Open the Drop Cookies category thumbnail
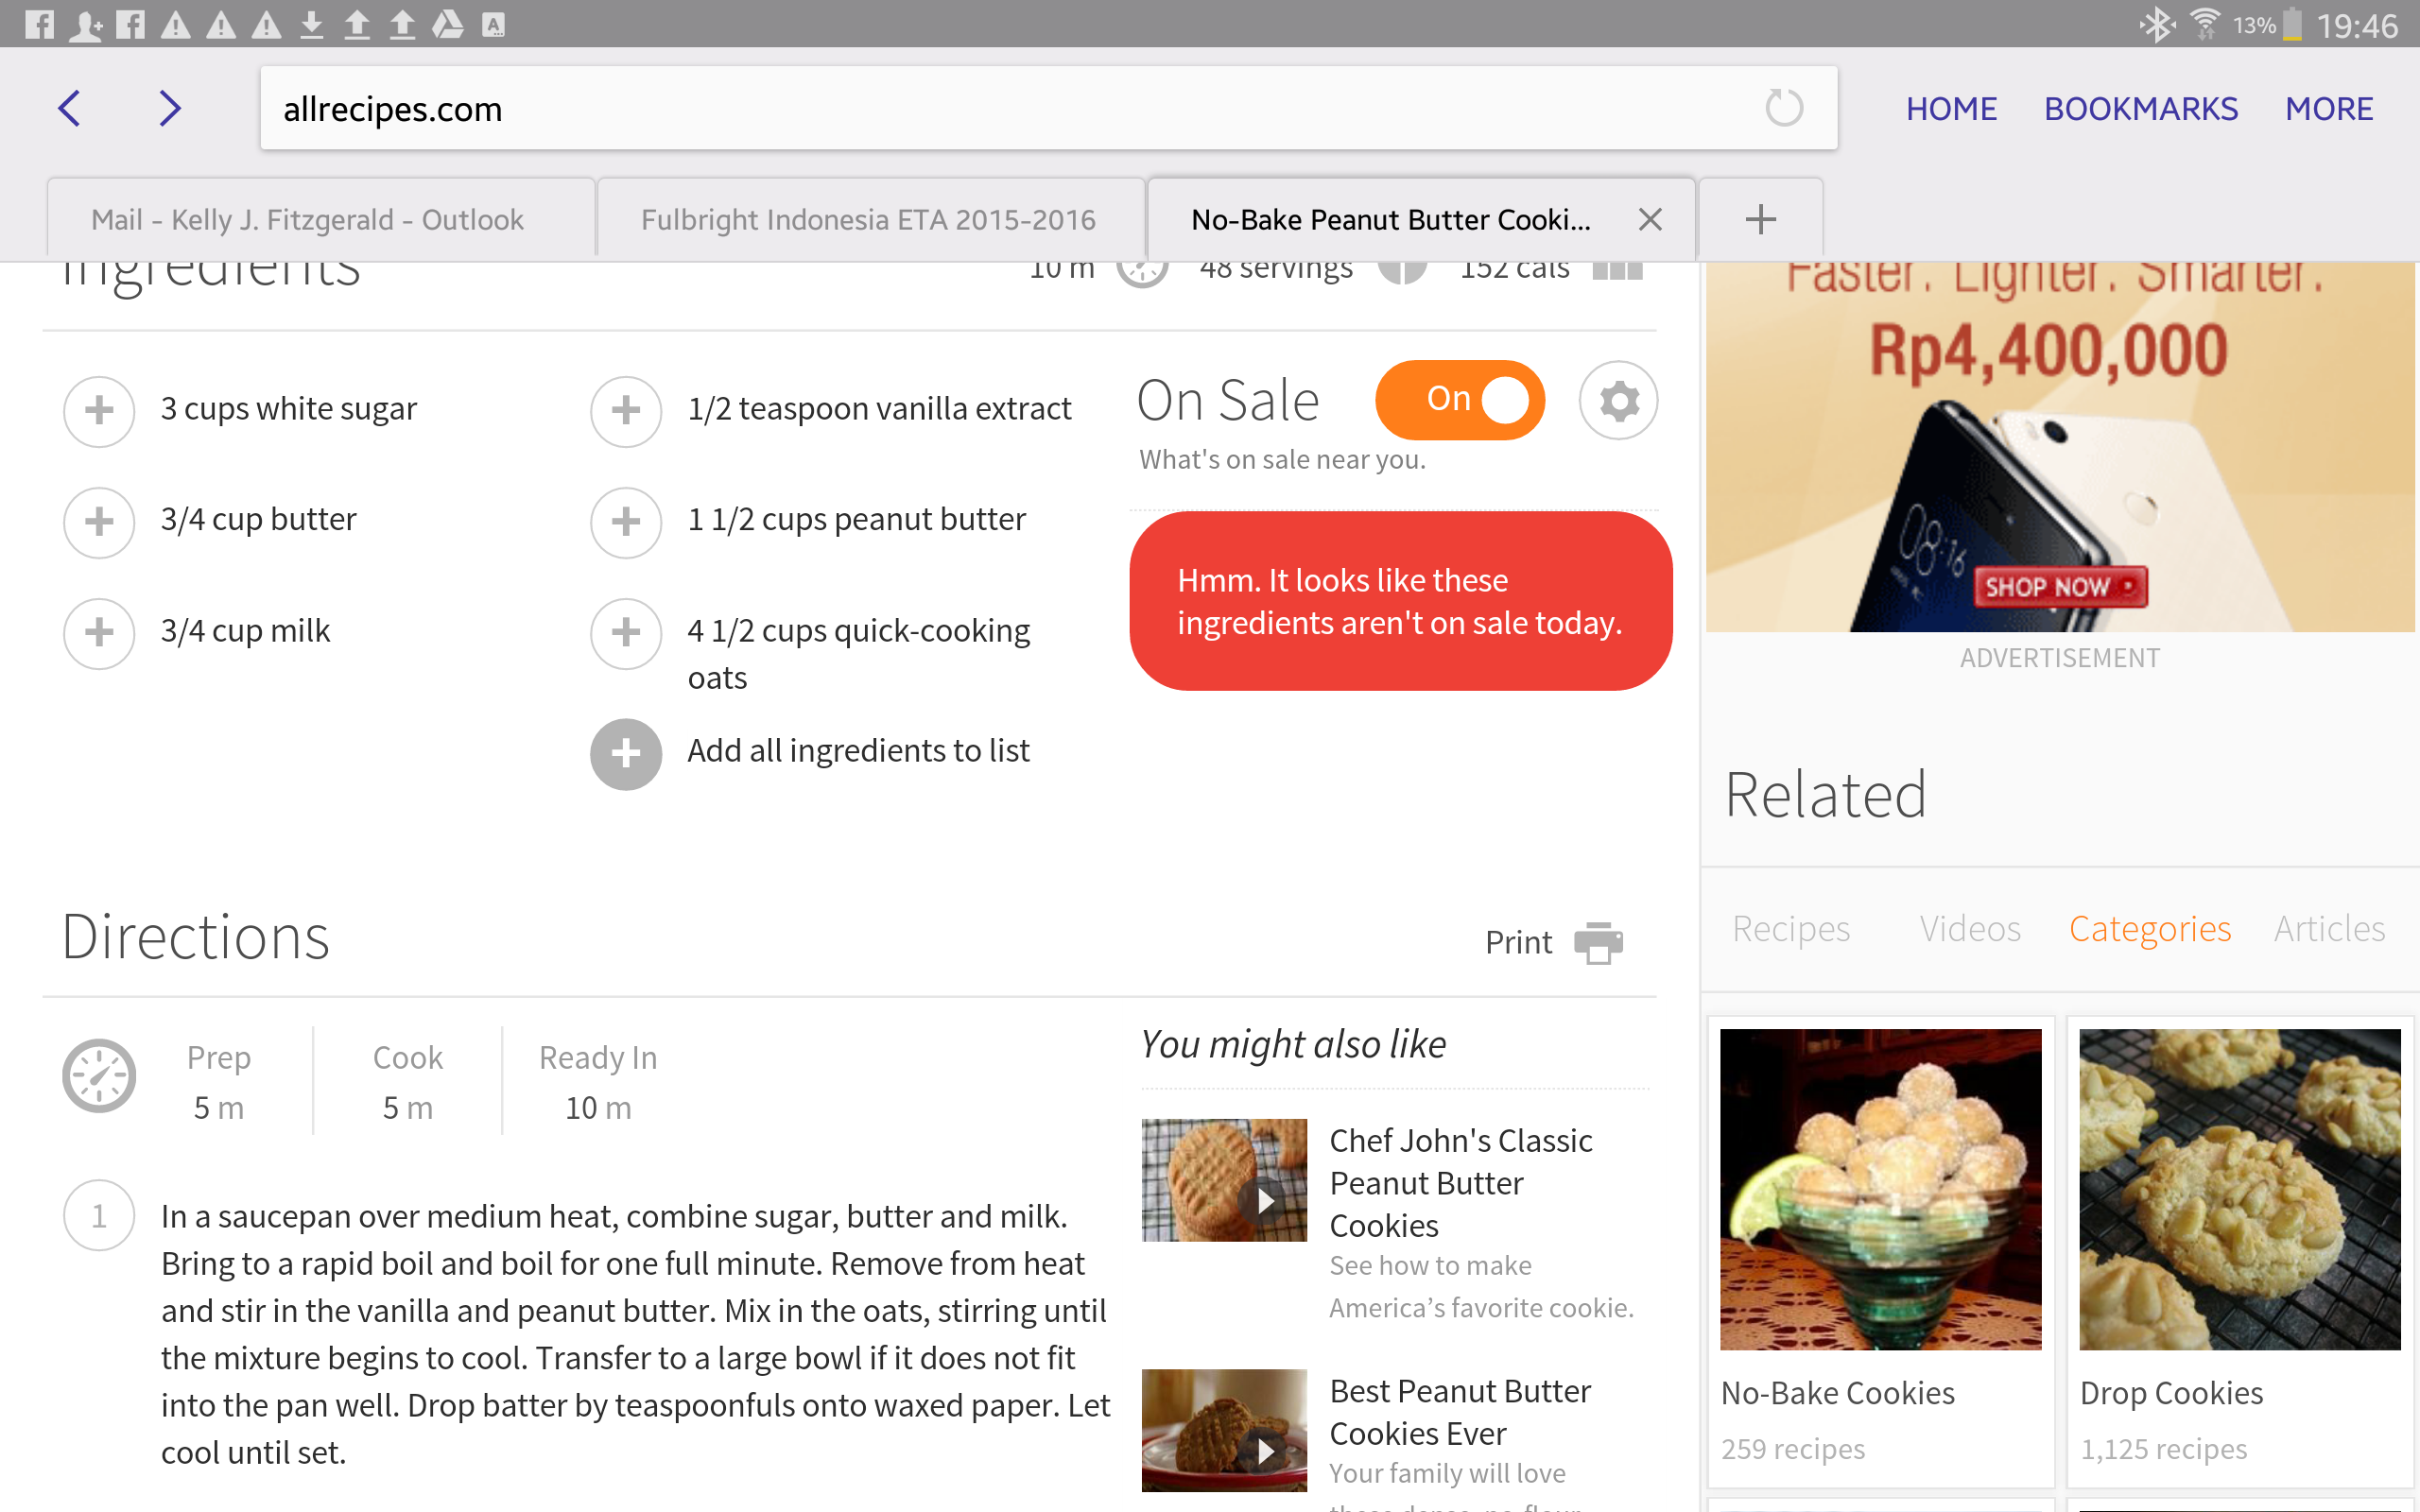 2239,1190
